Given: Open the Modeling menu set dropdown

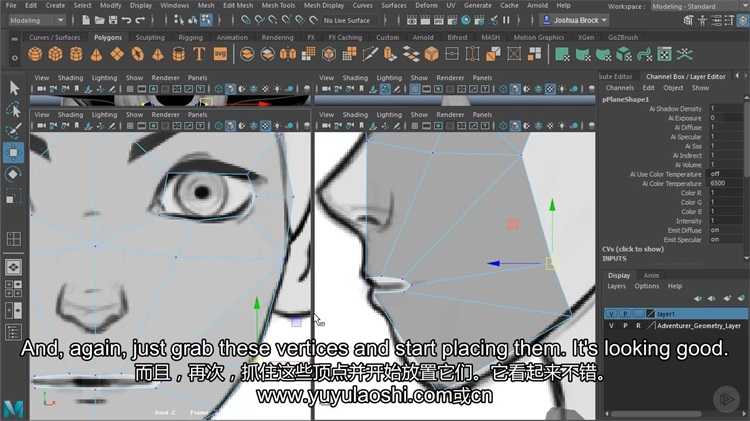Looking at the screenshot, I should pos(37,20).
